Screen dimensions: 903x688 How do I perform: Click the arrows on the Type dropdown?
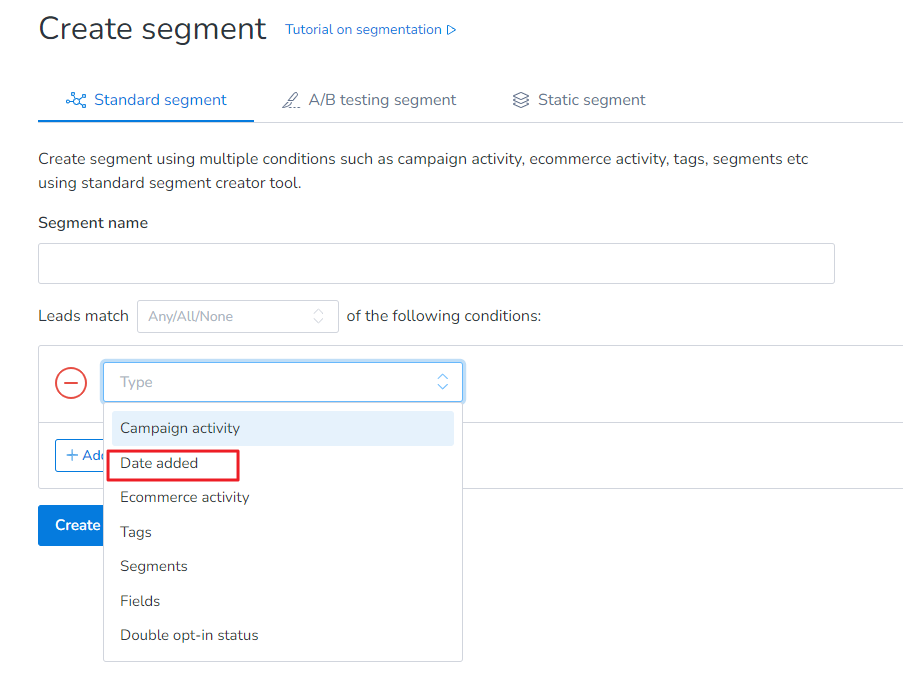pyautogui.click(x=442, y=382)
